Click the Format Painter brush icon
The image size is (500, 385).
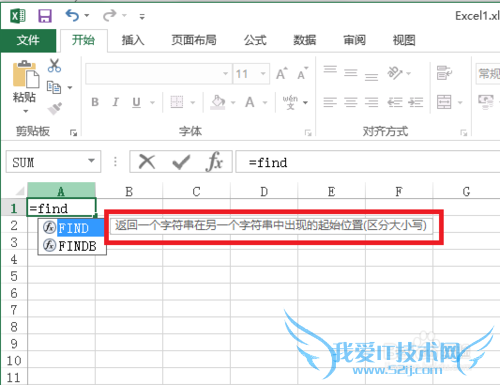(54, 108)
